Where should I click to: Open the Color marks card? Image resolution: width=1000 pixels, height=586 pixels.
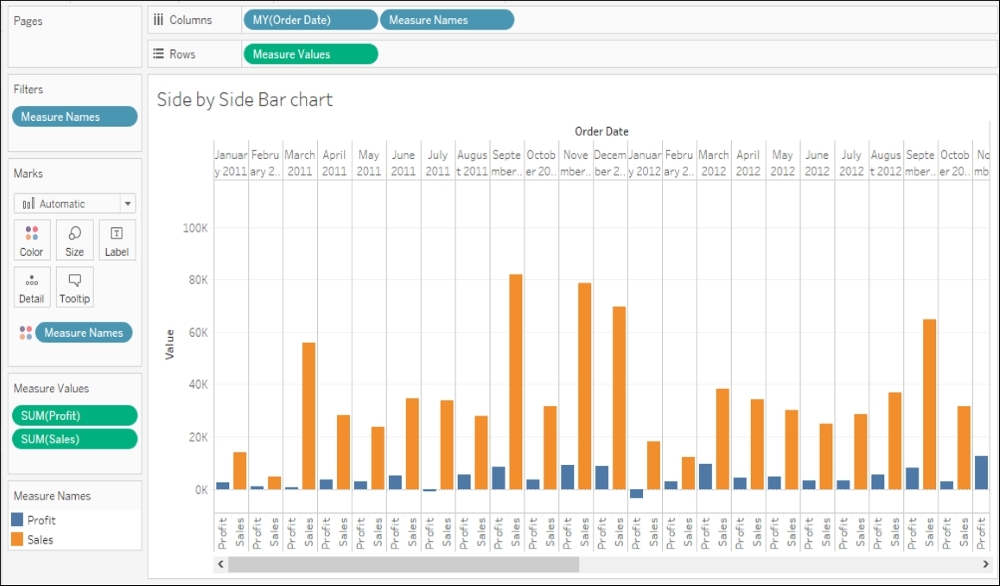32,240
